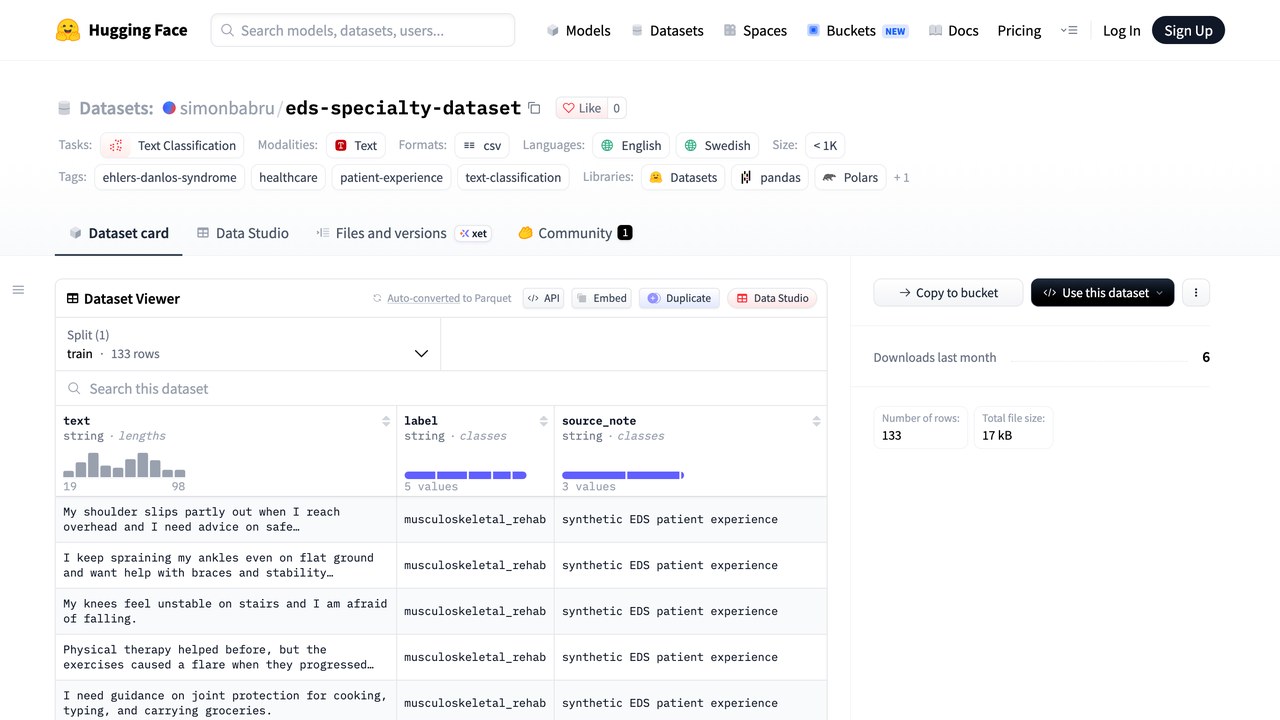Click the Sign Up button

click(1188, 31)
